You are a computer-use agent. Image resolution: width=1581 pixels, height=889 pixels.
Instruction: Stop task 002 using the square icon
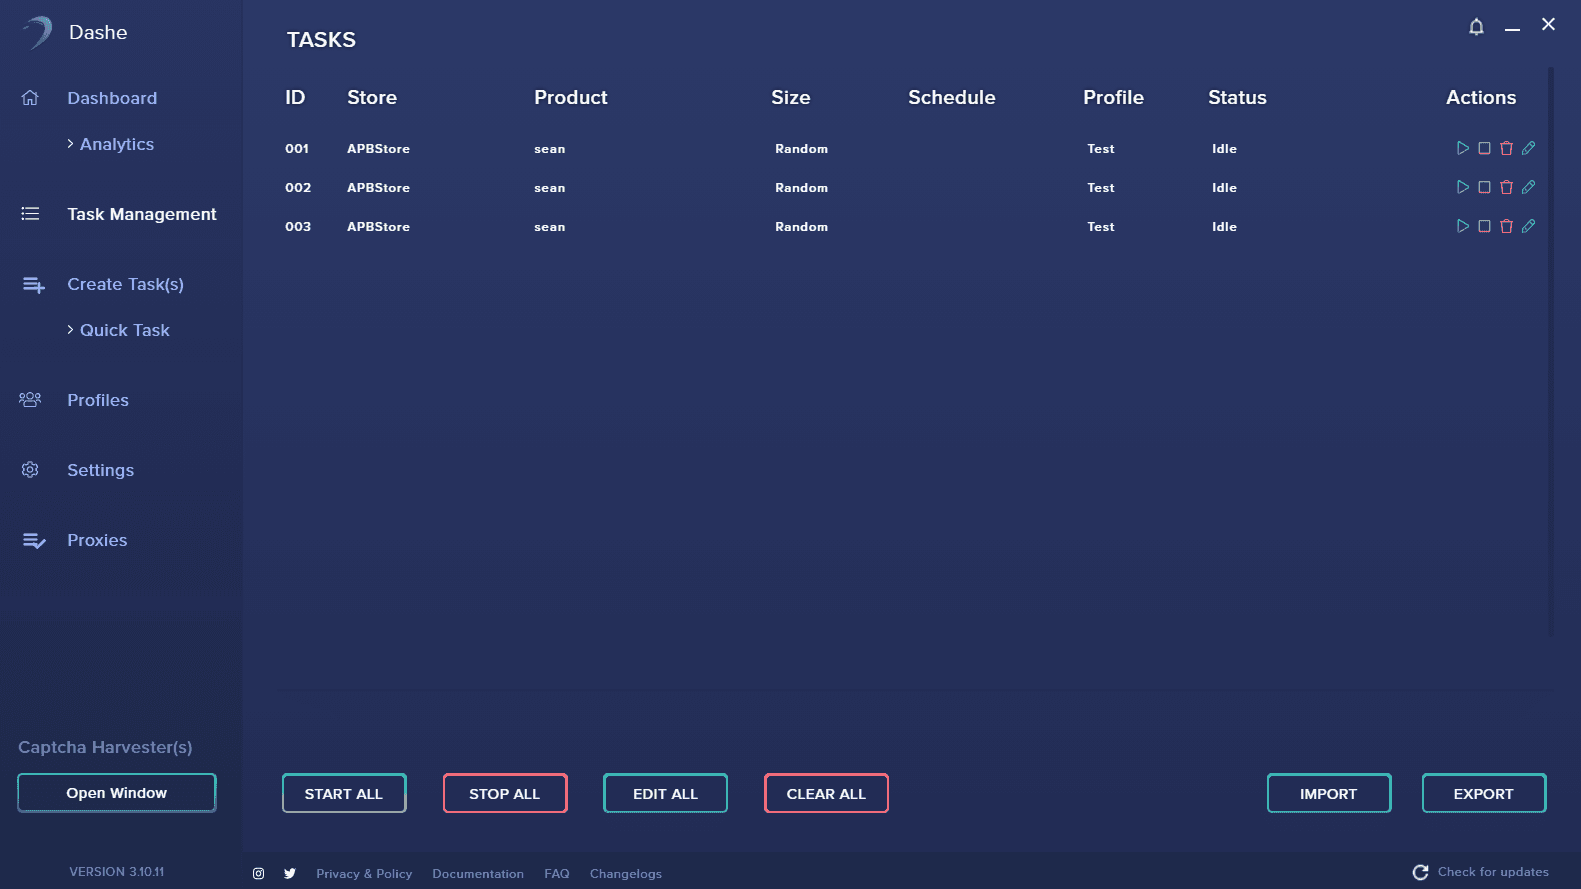coord(1484,187)
